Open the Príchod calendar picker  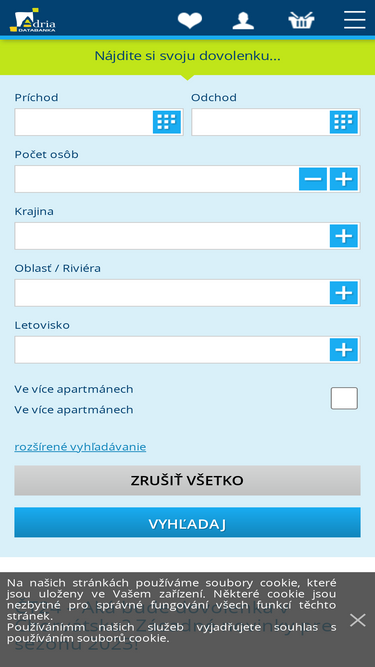click(x=167, y=122)
